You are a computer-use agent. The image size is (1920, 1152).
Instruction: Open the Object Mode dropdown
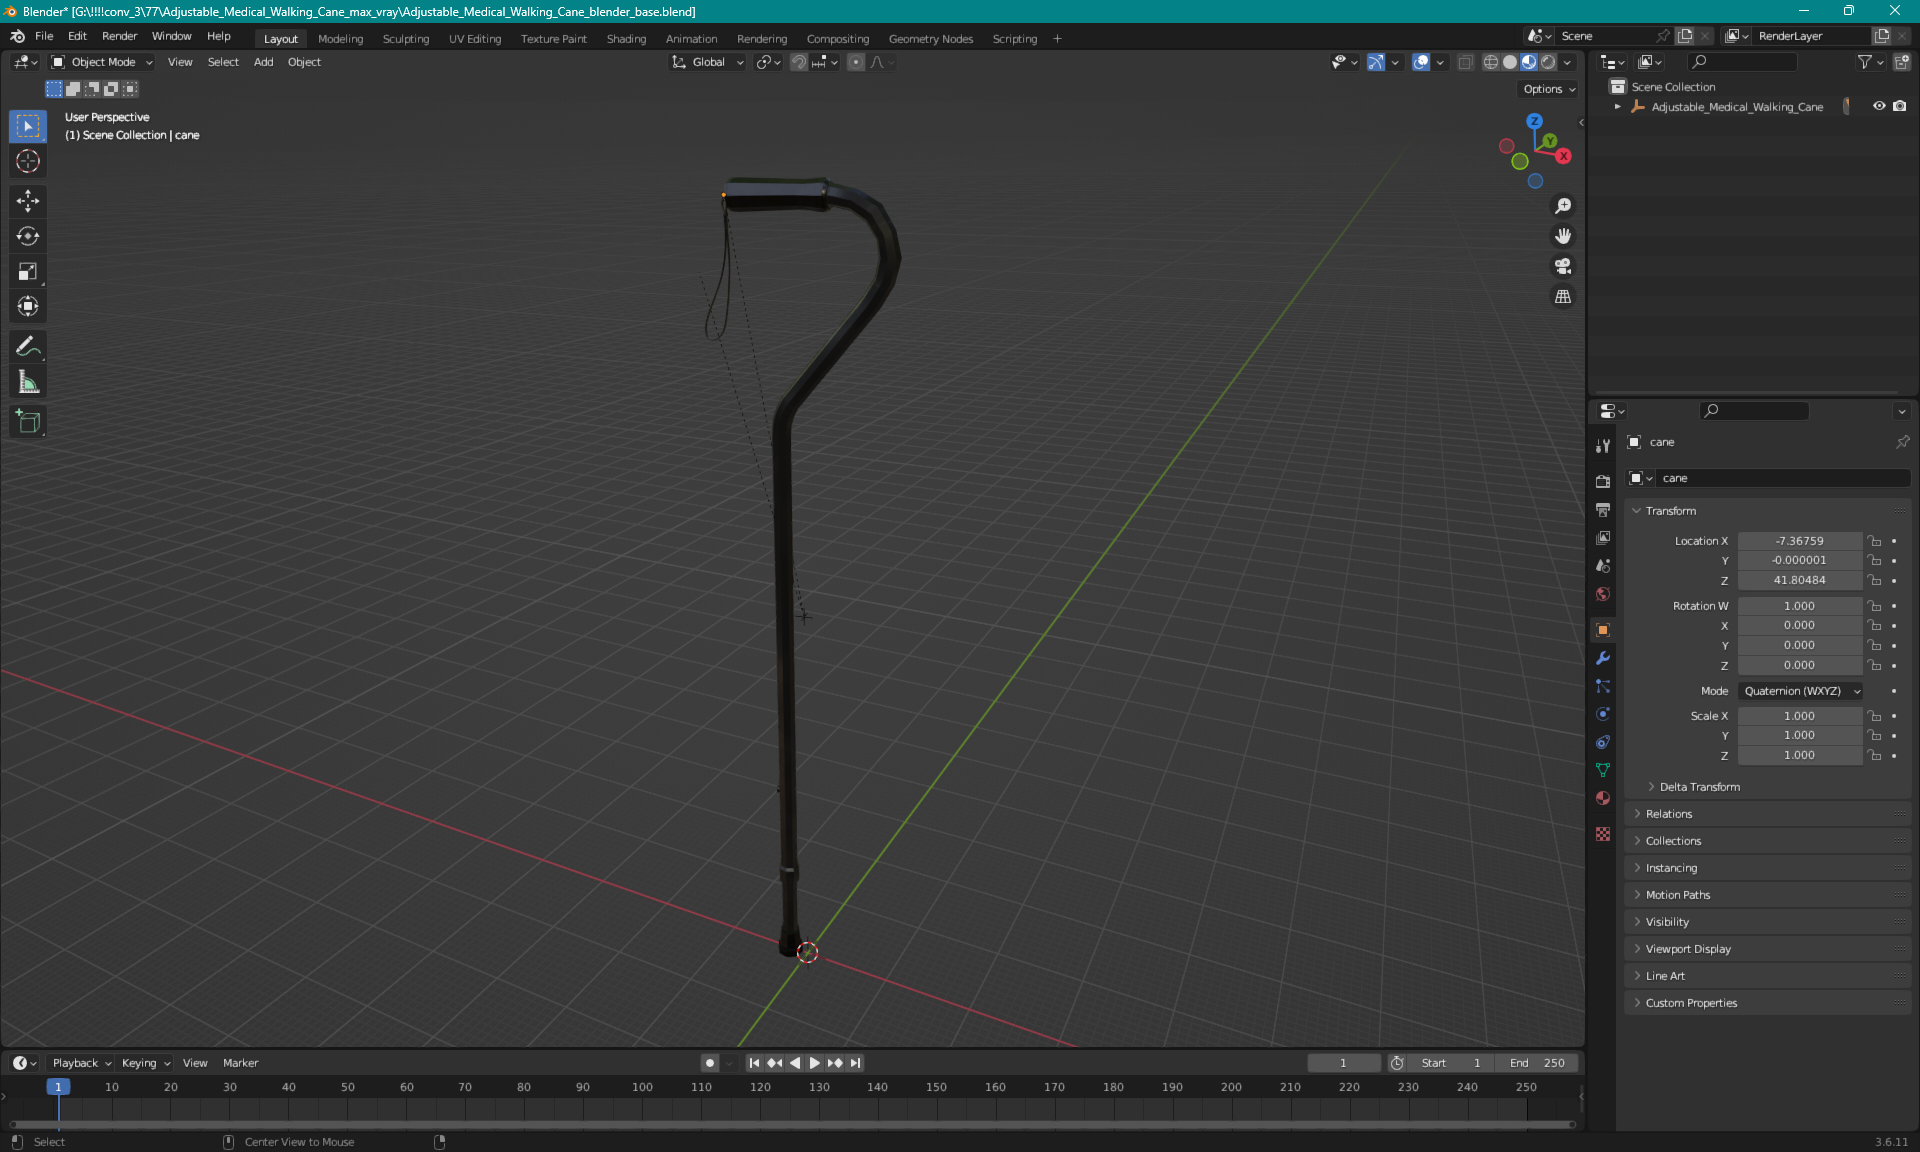coord(102,62)
